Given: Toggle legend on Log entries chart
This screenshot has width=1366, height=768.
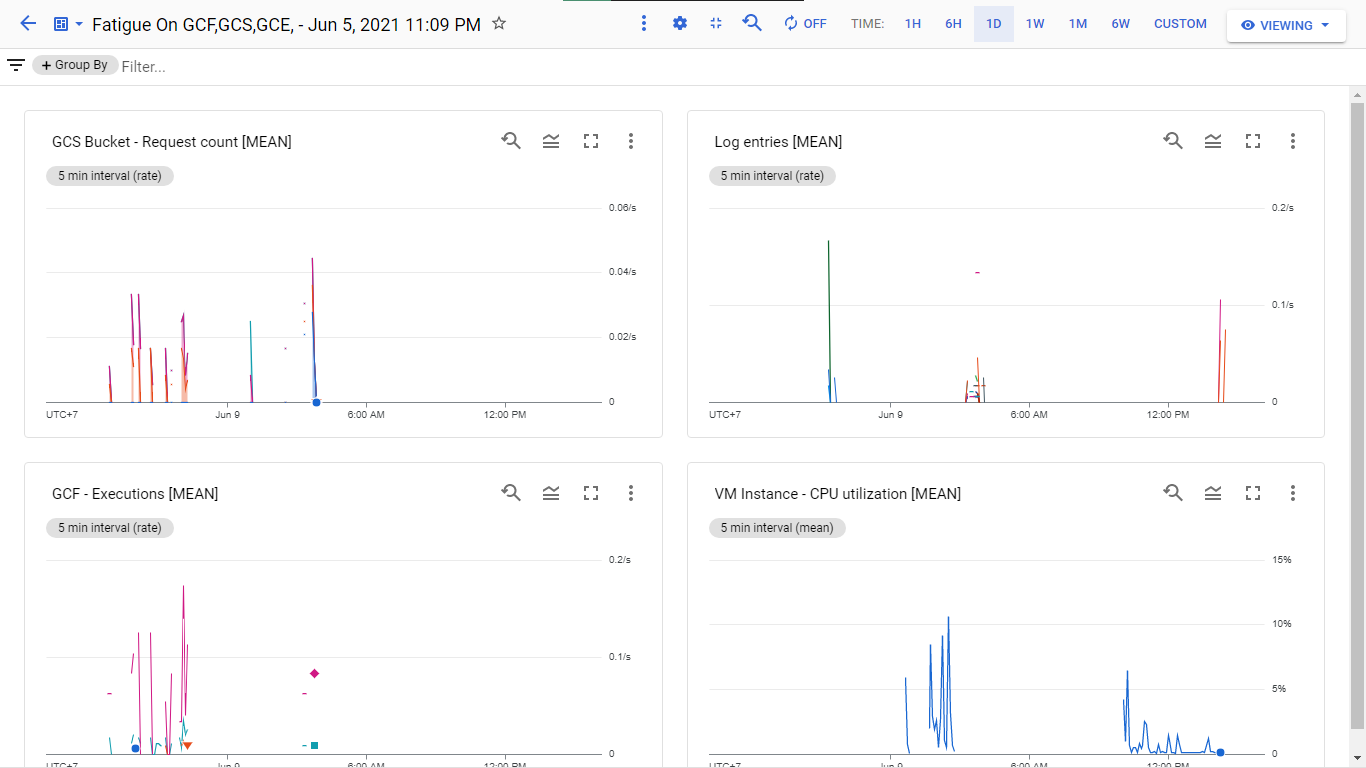Looking at the screenshot, I should 1213,141.
